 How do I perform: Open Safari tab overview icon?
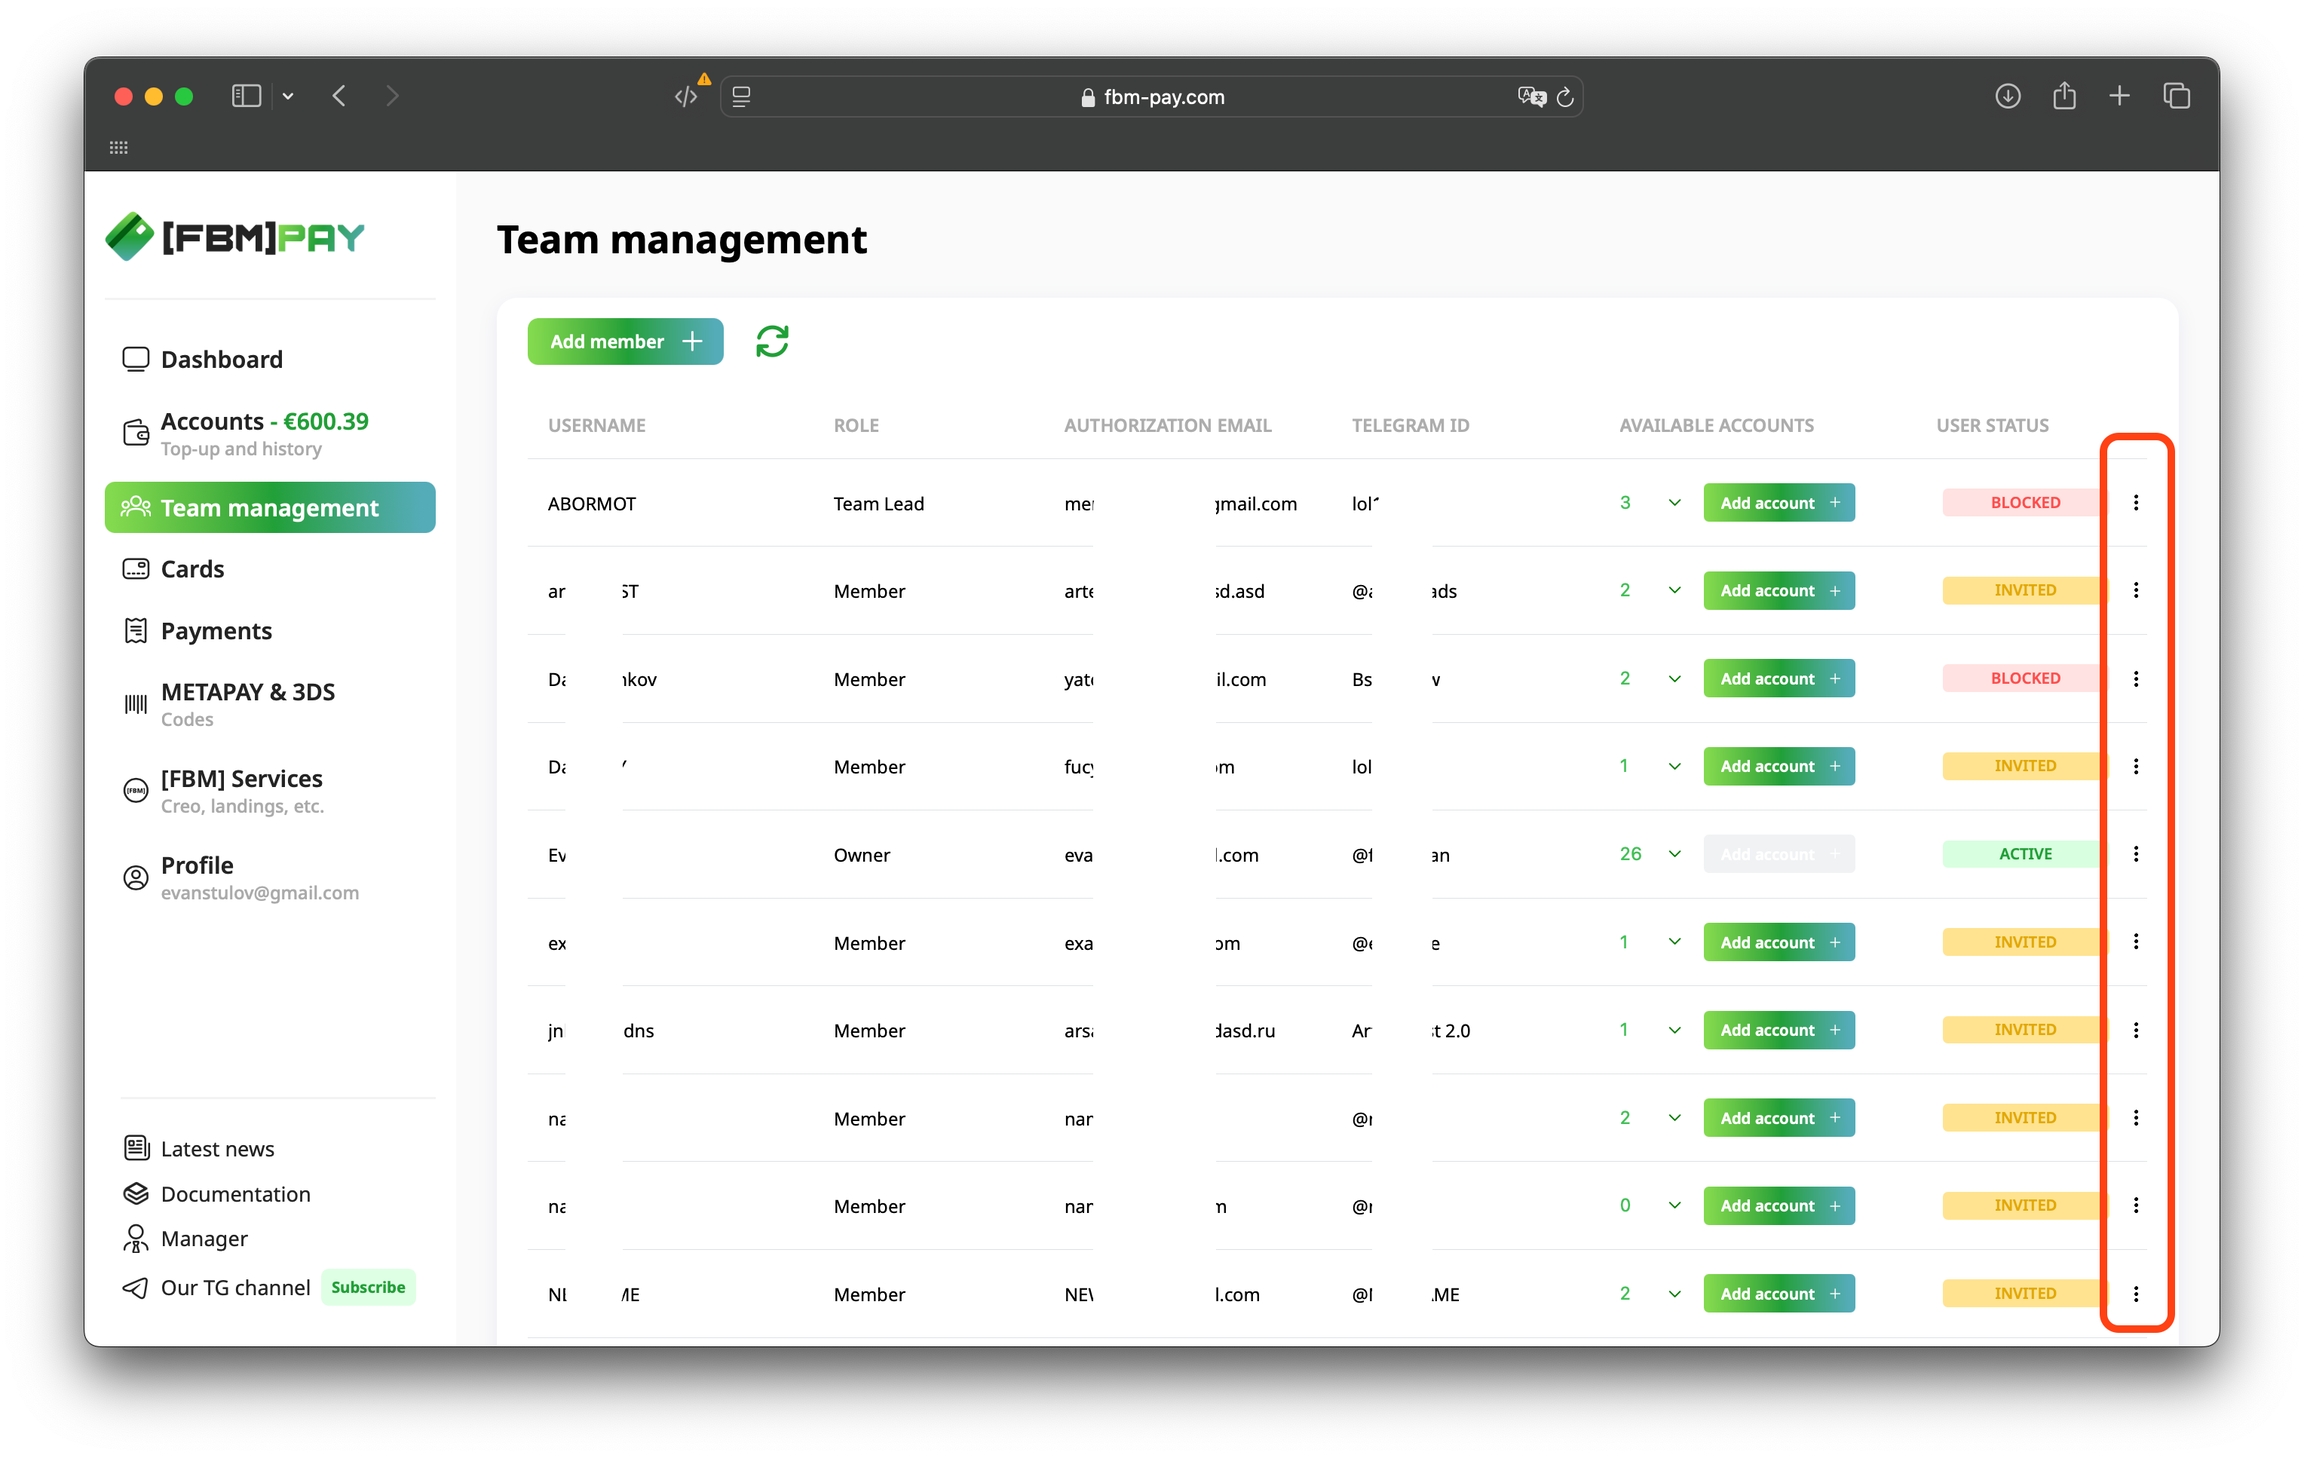[2176, 96]
